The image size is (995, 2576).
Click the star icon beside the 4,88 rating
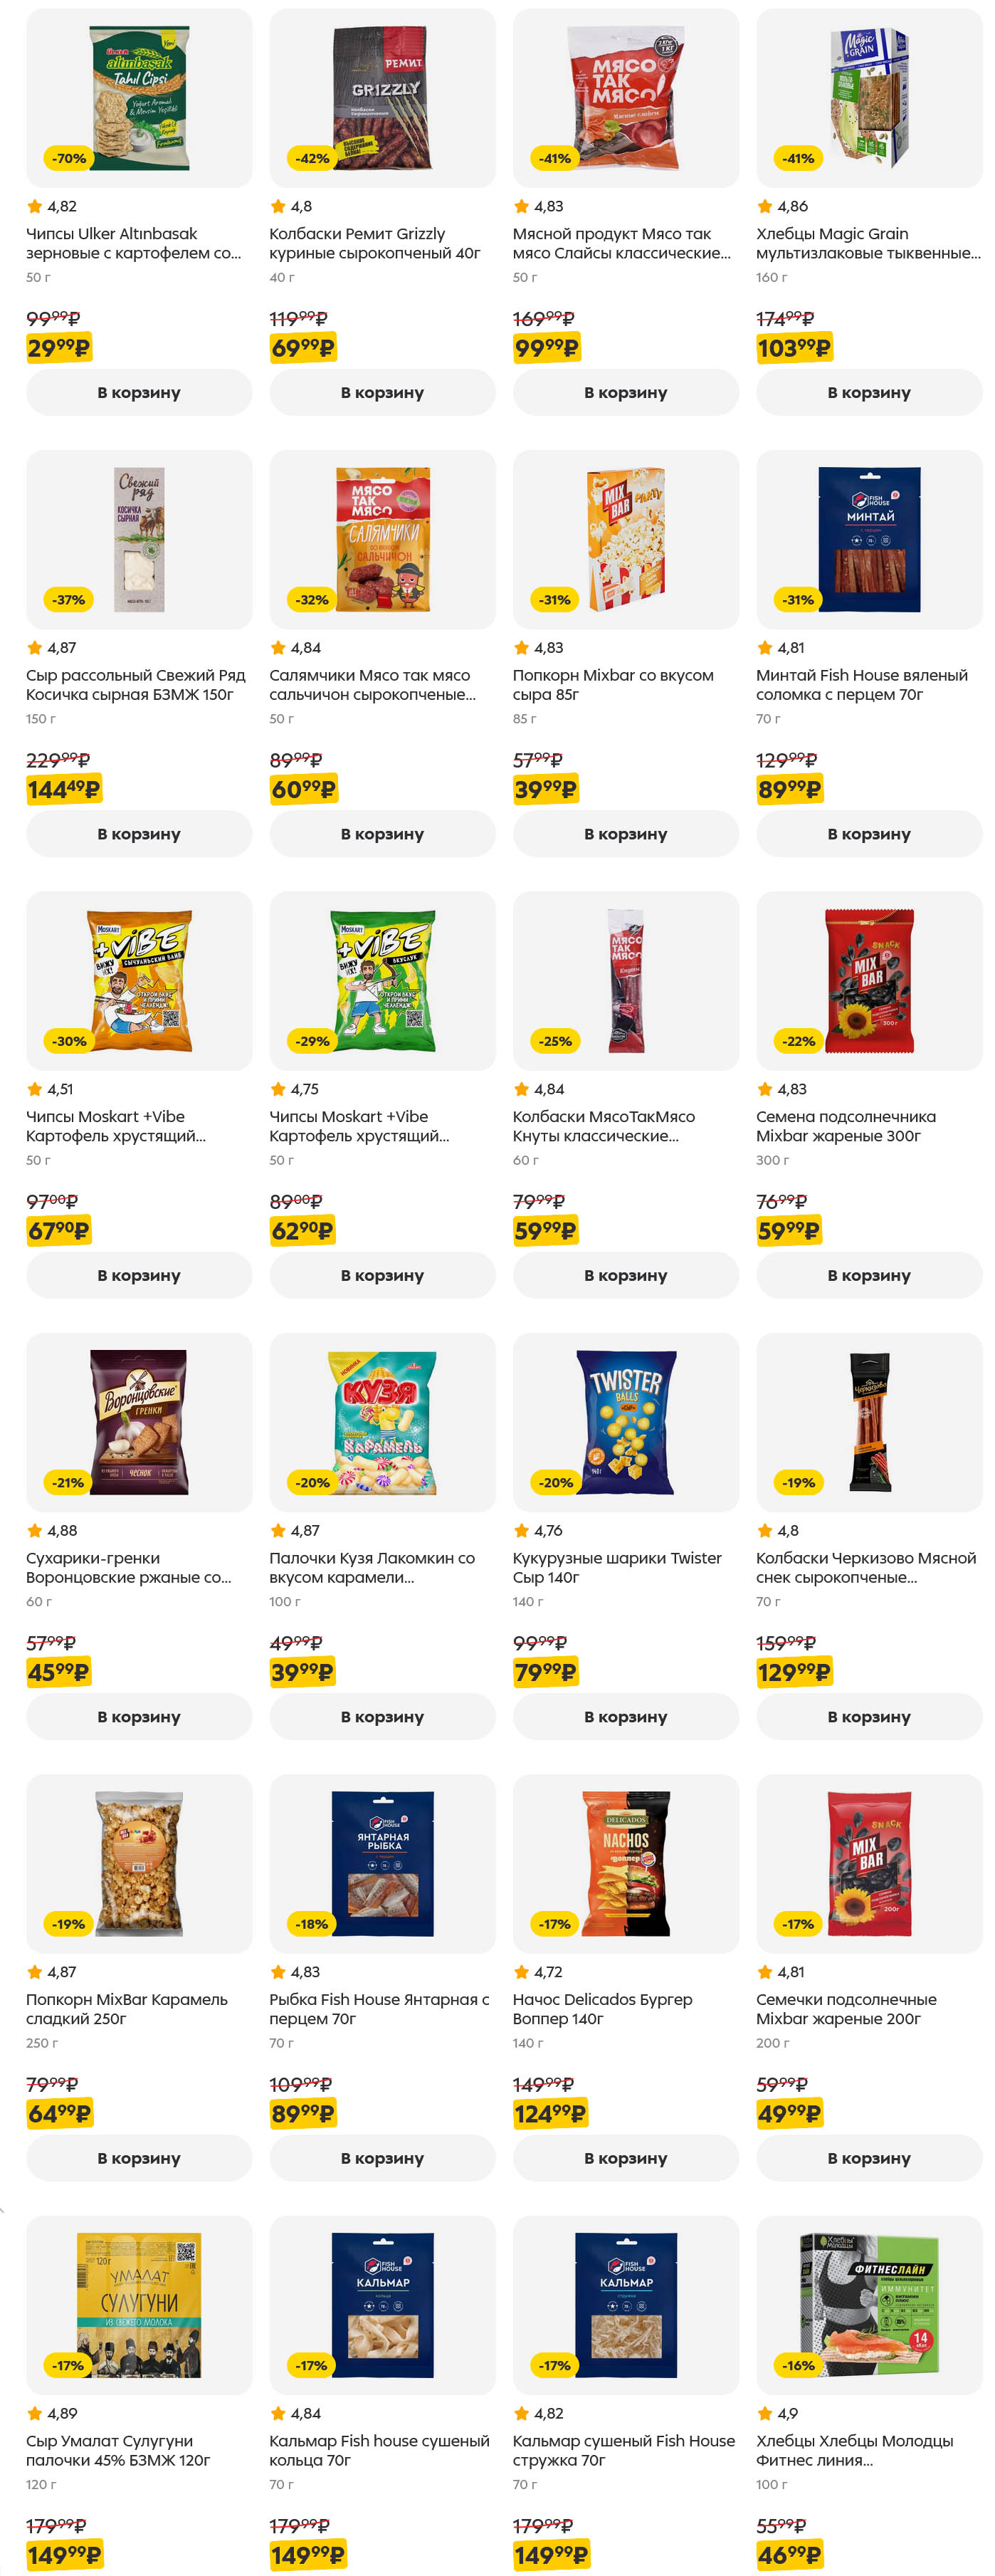point(35,1530)
